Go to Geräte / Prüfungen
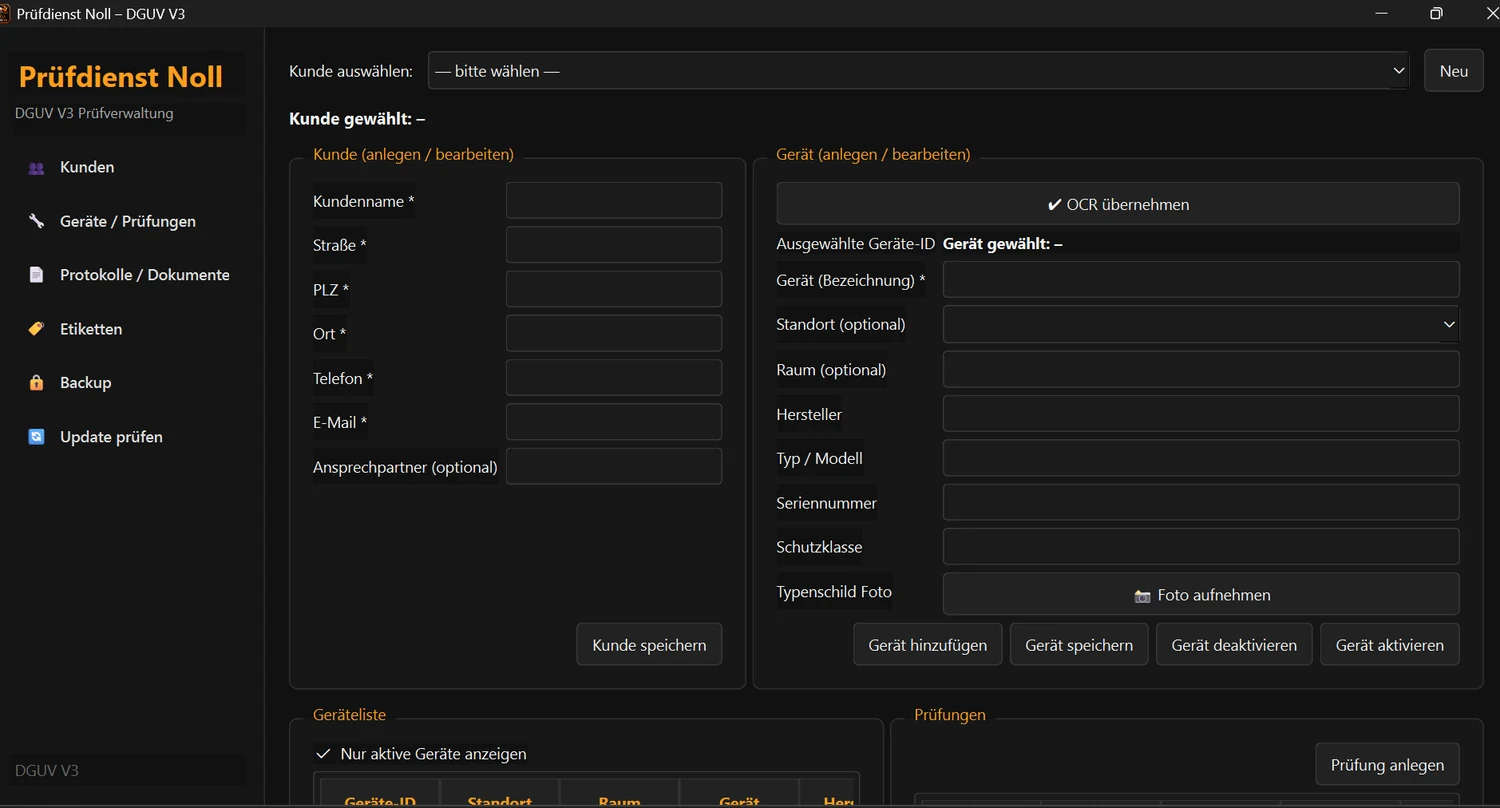This screenshot has height=808, width=1500. pos(127,221)
